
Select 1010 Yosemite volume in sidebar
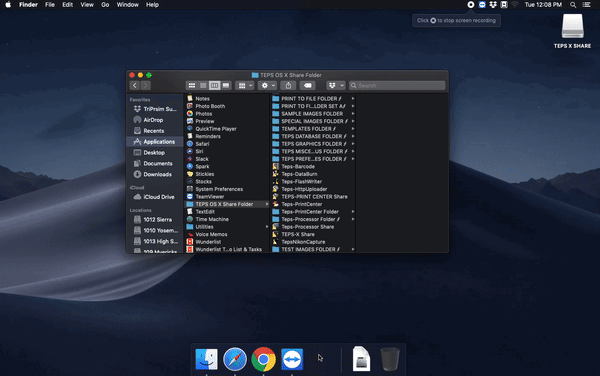click(x=155, y=230)
